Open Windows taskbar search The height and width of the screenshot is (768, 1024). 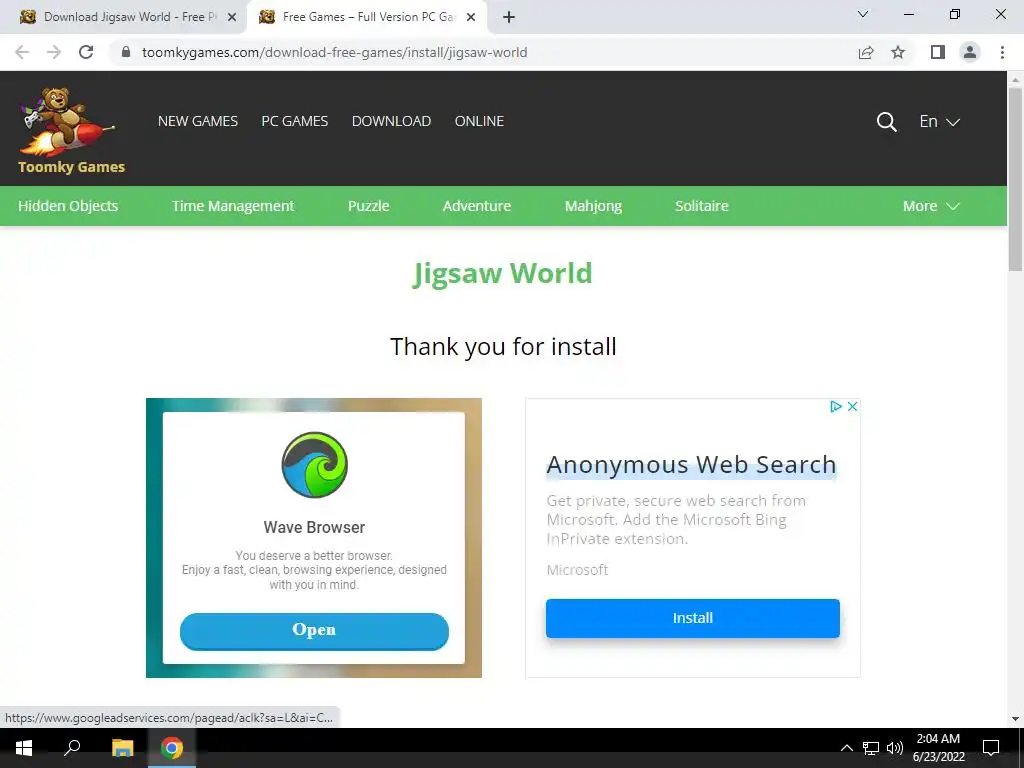click(72, 748)
